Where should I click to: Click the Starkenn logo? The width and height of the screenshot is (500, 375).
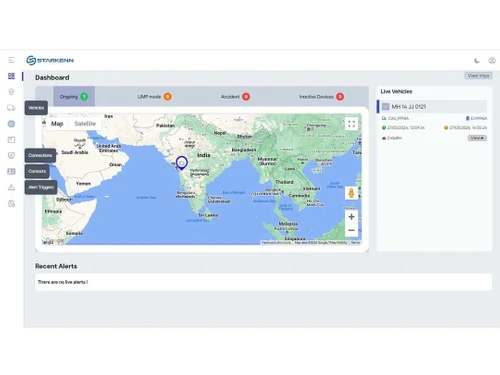pos(50,60)
